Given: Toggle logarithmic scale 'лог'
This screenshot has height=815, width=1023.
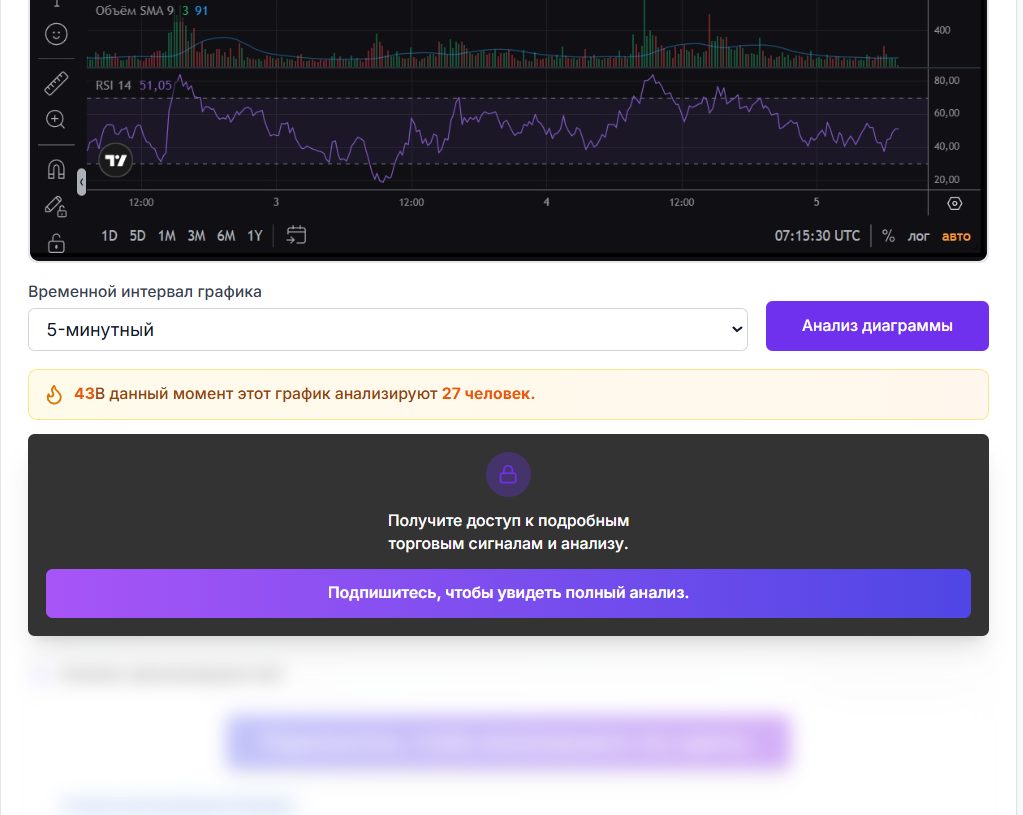Looking at the screenshot, I should tap(918, 236).
